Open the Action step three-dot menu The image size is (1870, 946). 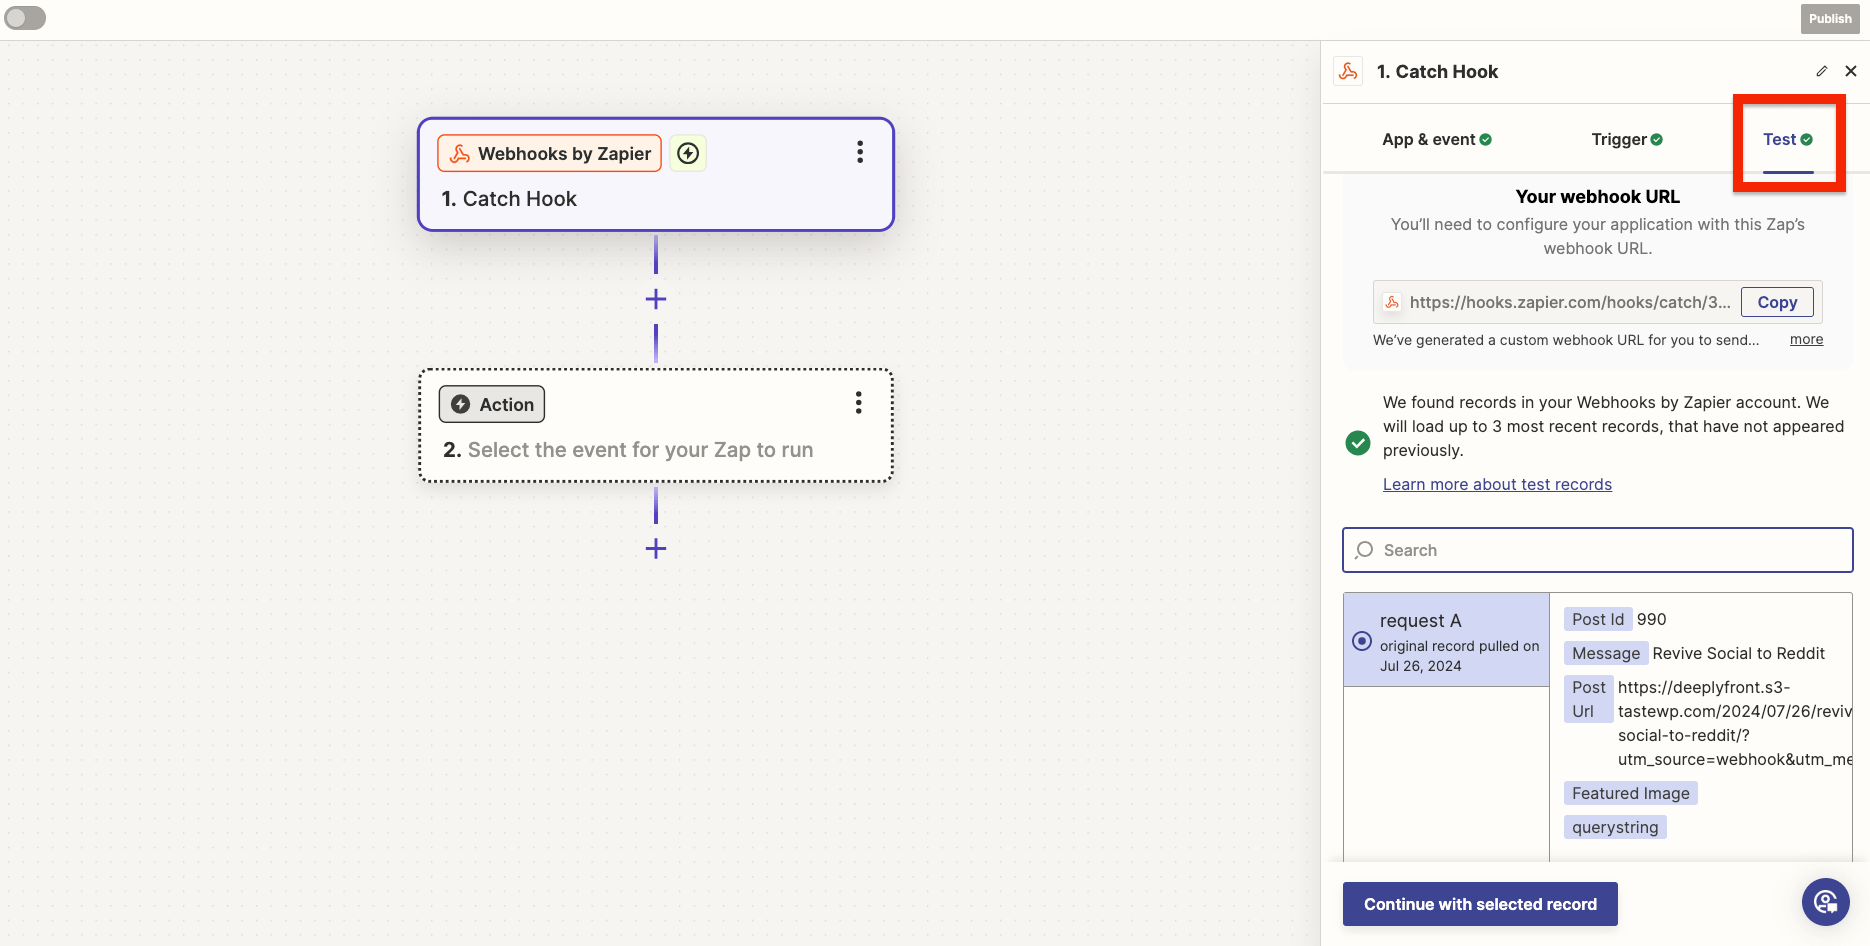pos(858,403)
